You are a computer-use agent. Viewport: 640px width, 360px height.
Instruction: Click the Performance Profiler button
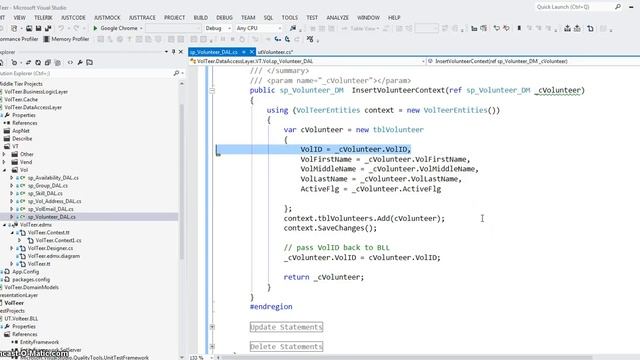click(19, 39)
